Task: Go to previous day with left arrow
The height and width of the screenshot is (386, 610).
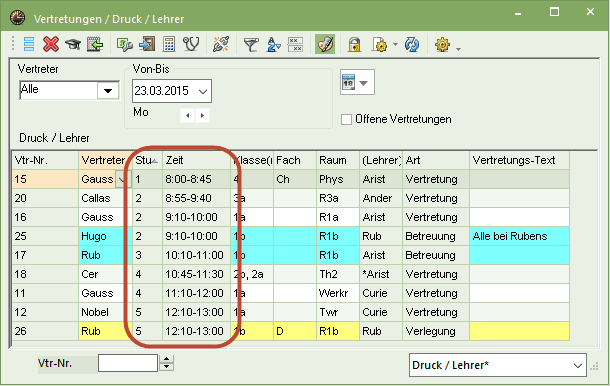Action: pos(188,116)
